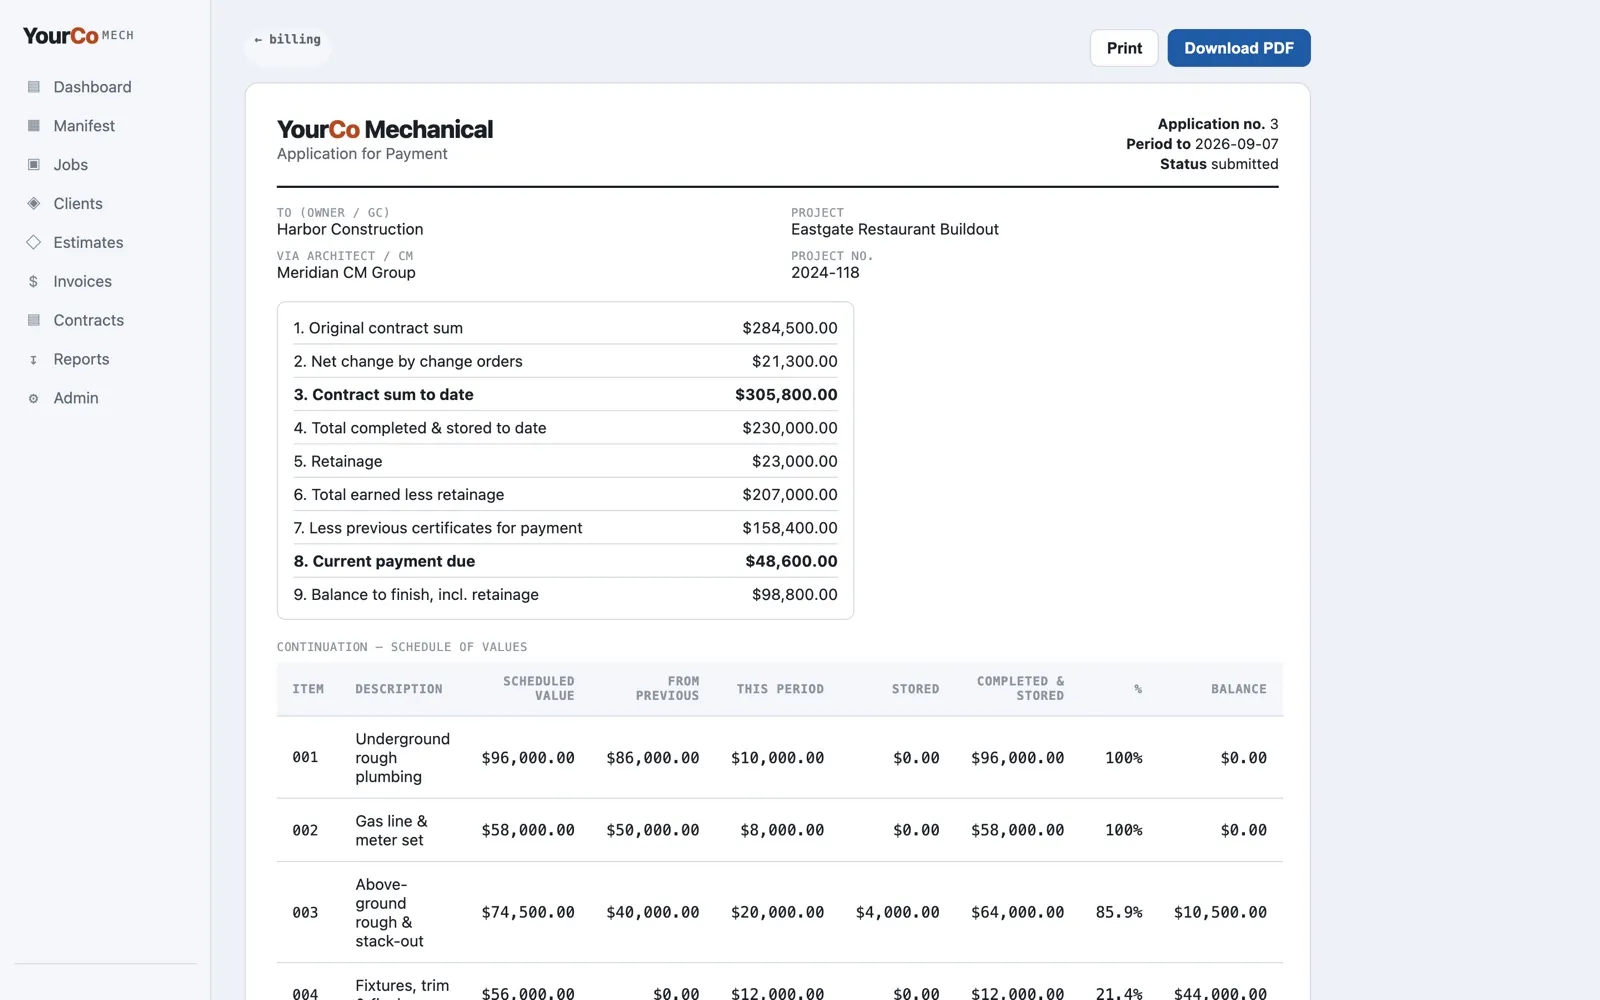Click Gas line & meter set description
This screenshot has height=1000, width=1600.
click(x=391, y=831)
